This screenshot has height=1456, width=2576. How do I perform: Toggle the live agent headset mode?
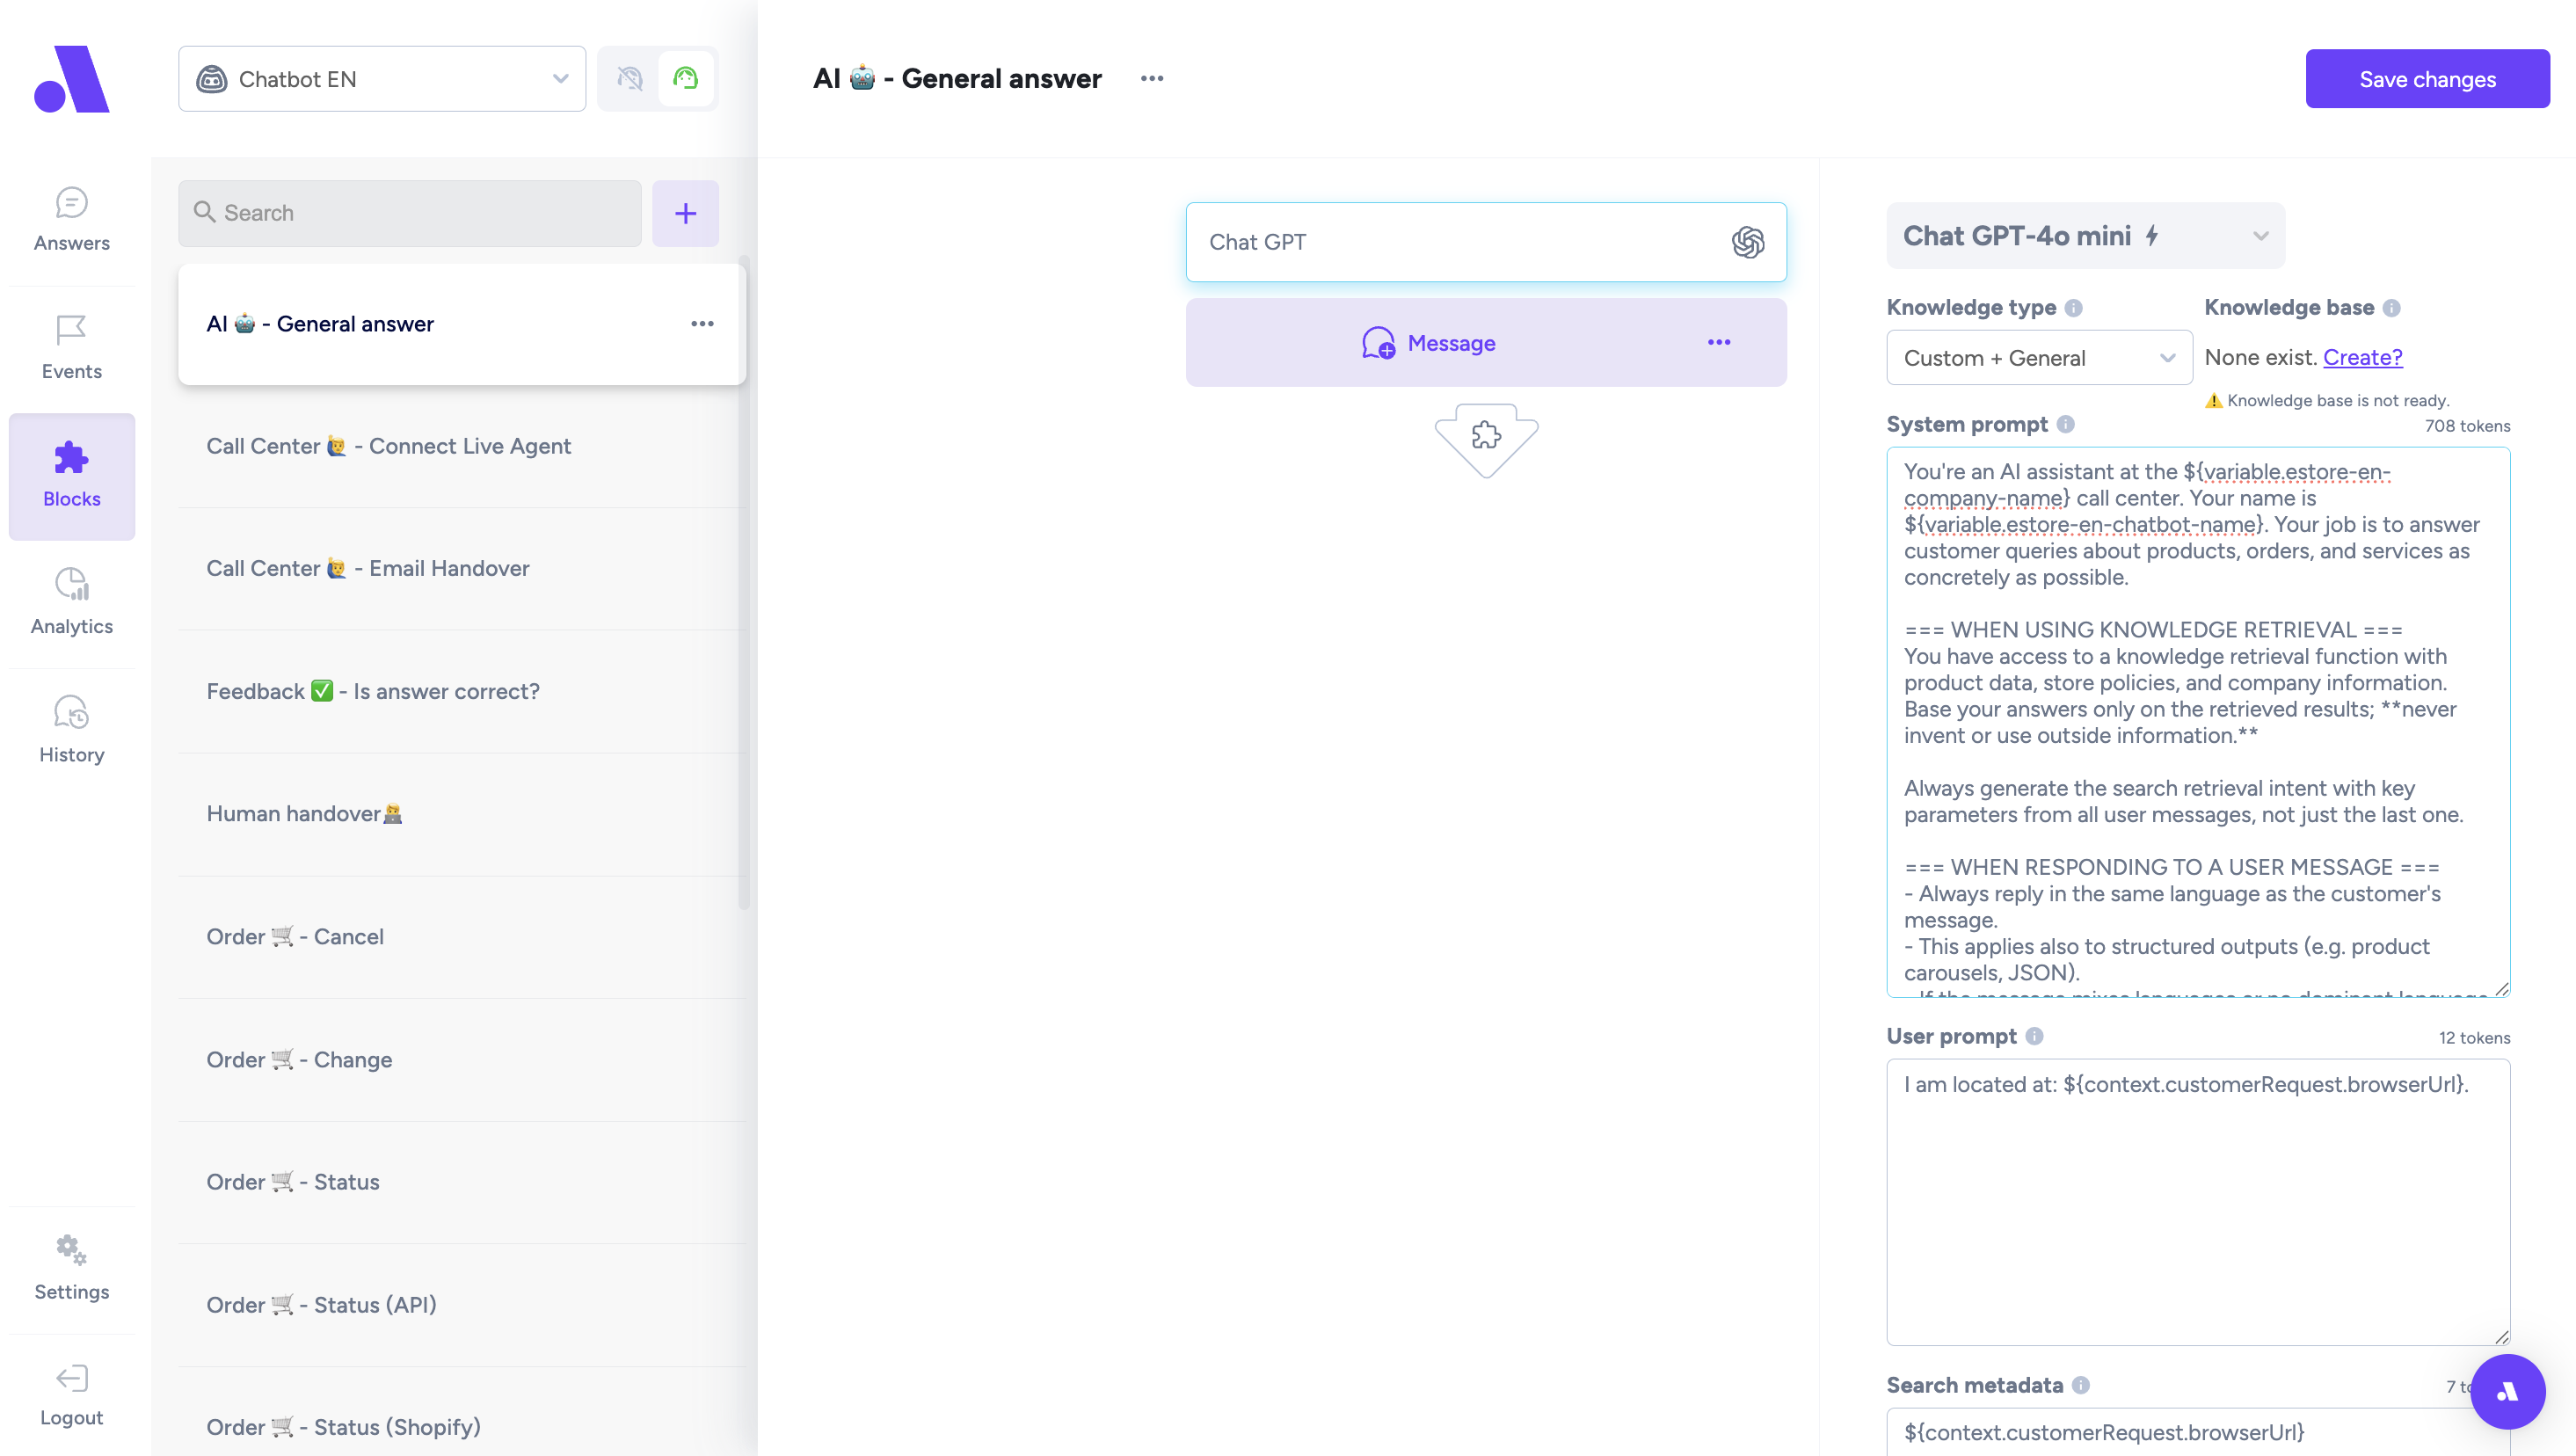click(686, 79)
